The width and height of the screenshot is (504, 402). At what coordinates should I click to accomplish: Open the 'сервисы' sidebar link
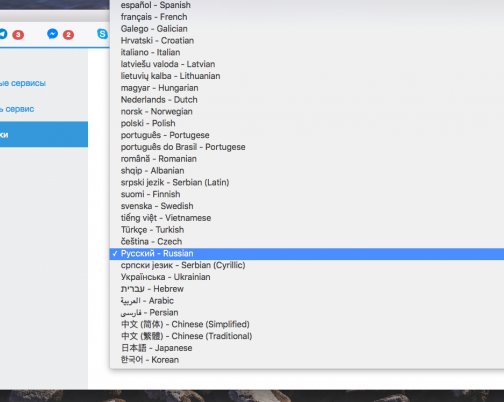pos(23,83)
